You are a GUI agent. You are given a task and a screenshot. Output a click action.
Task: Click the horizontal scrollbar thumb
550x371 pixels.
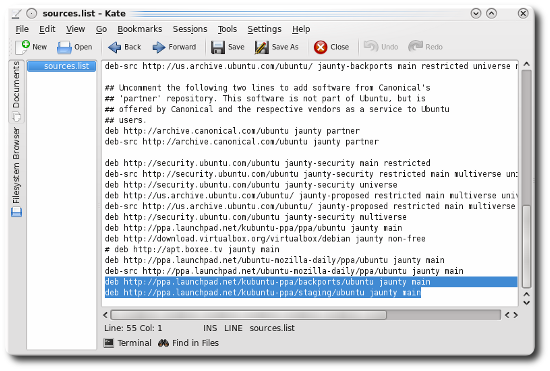tap(248, 315)
